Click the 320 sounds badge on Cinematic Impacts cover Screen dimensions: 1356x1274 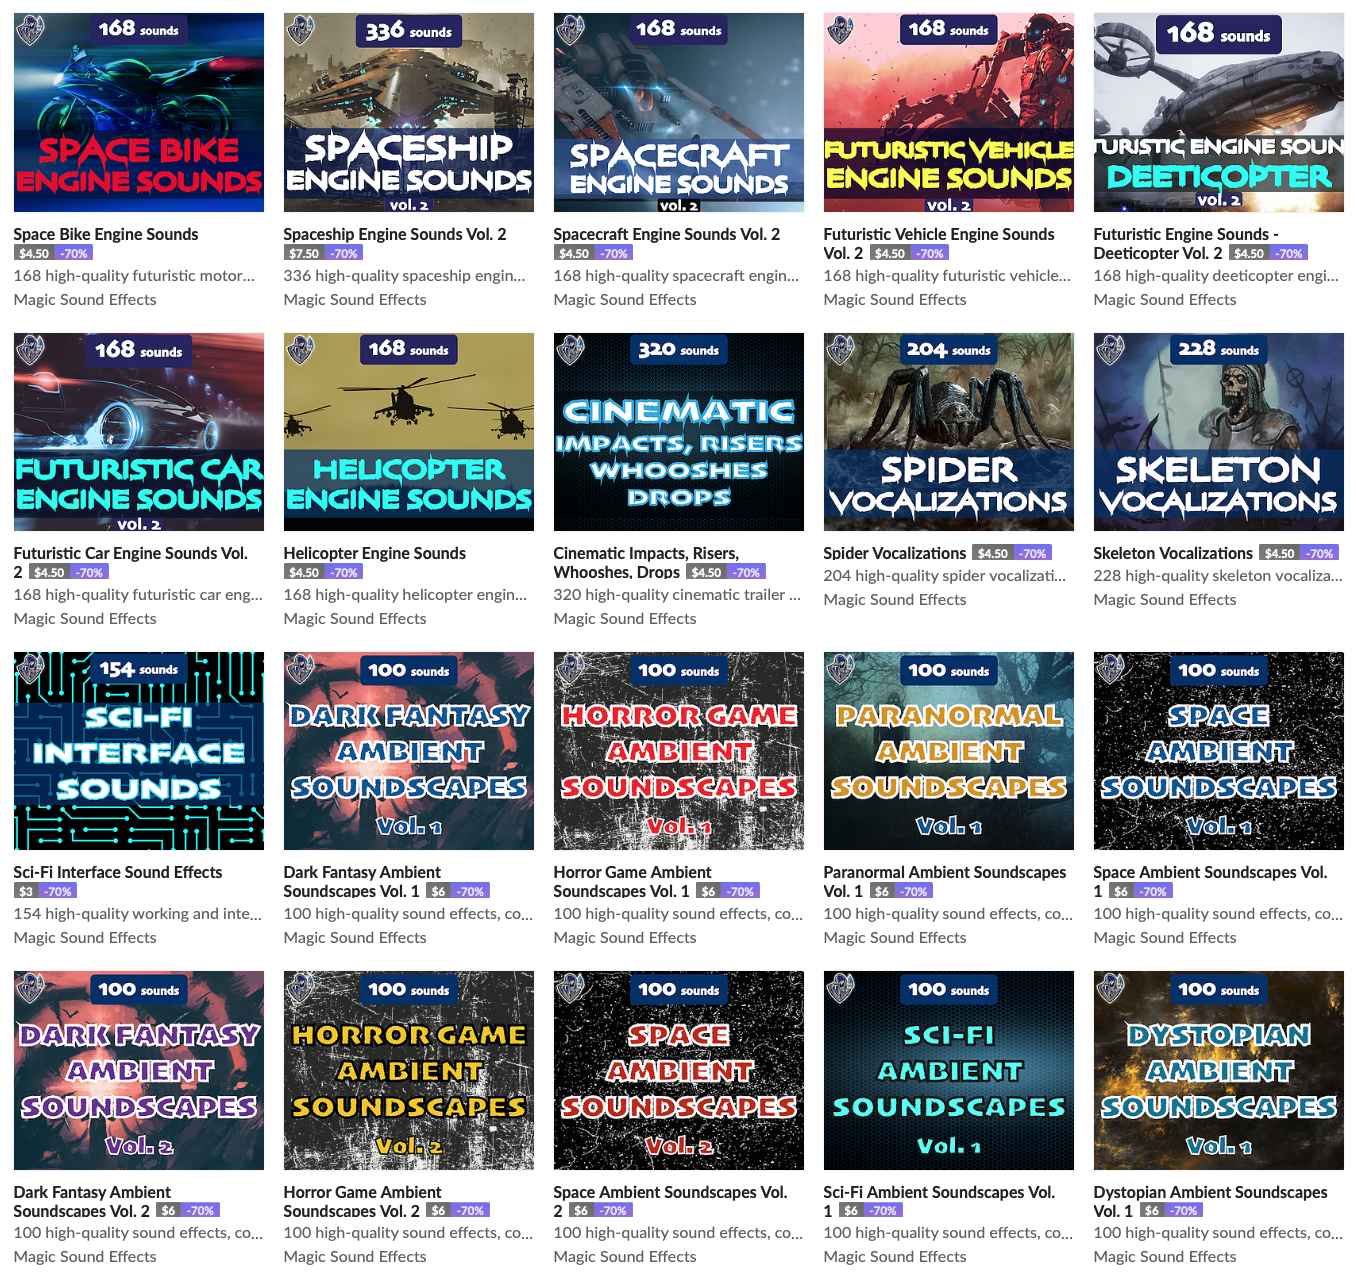coord(678,349)
